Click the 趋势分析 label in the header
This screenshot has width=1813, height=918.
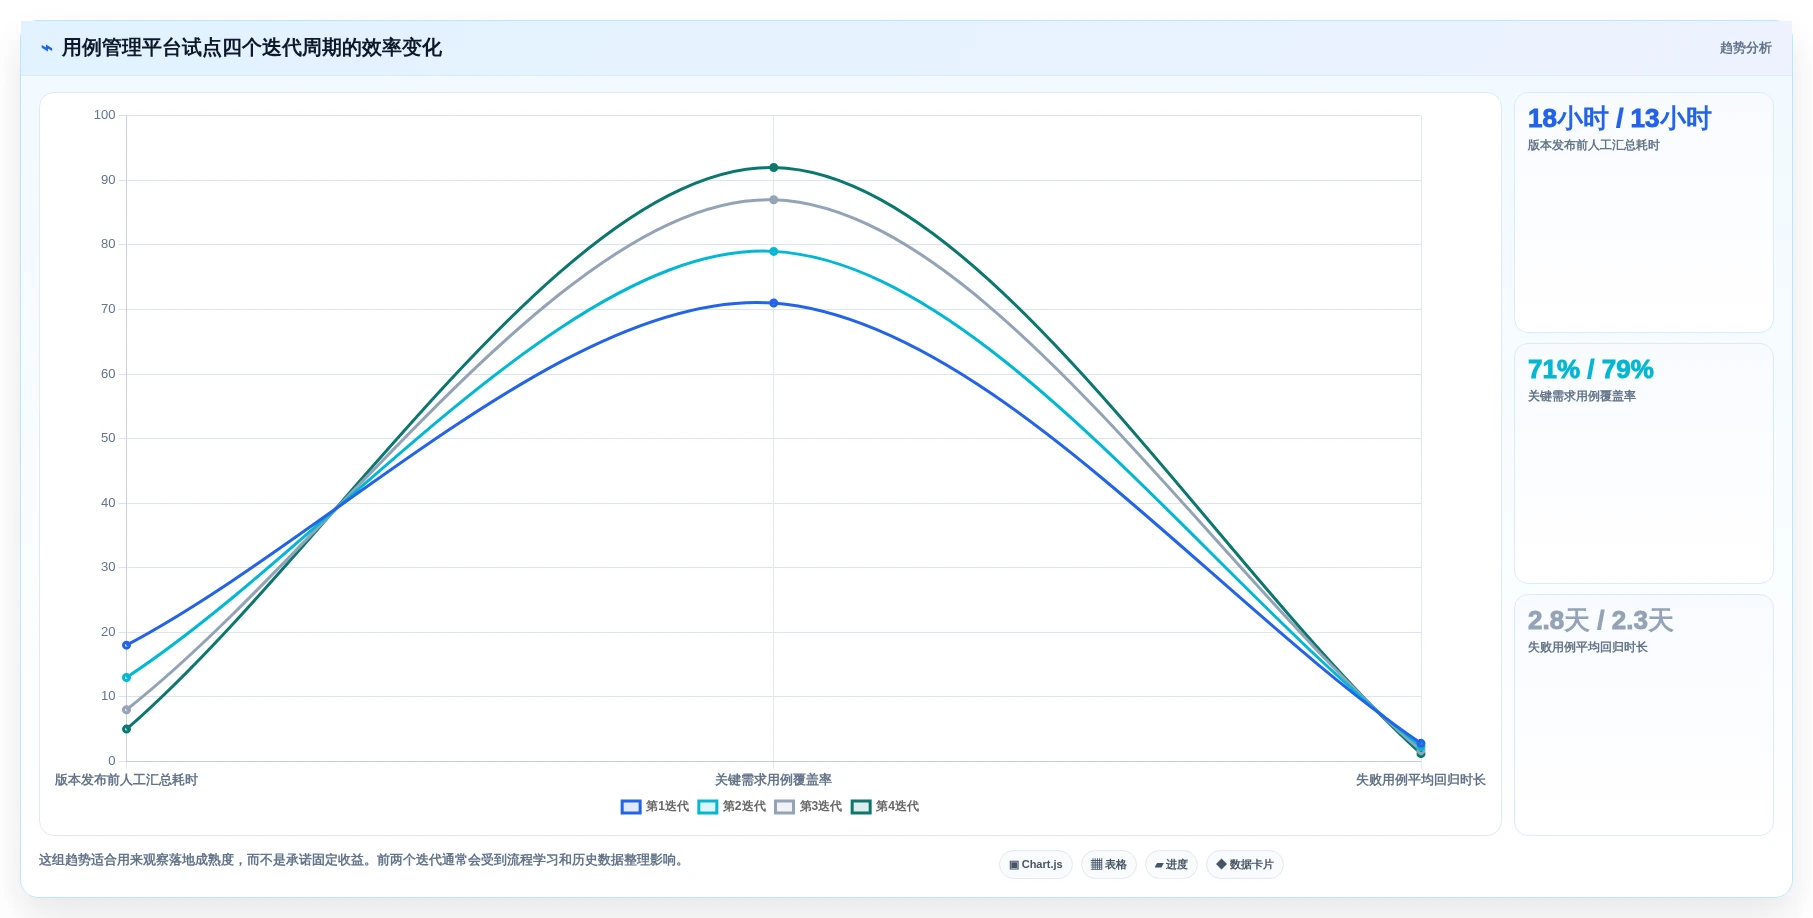point(1745,48)
